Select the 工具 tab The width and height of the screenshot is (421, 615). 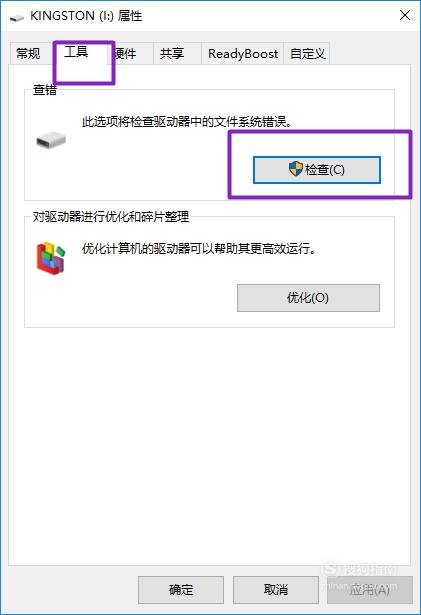pos(76,51)
